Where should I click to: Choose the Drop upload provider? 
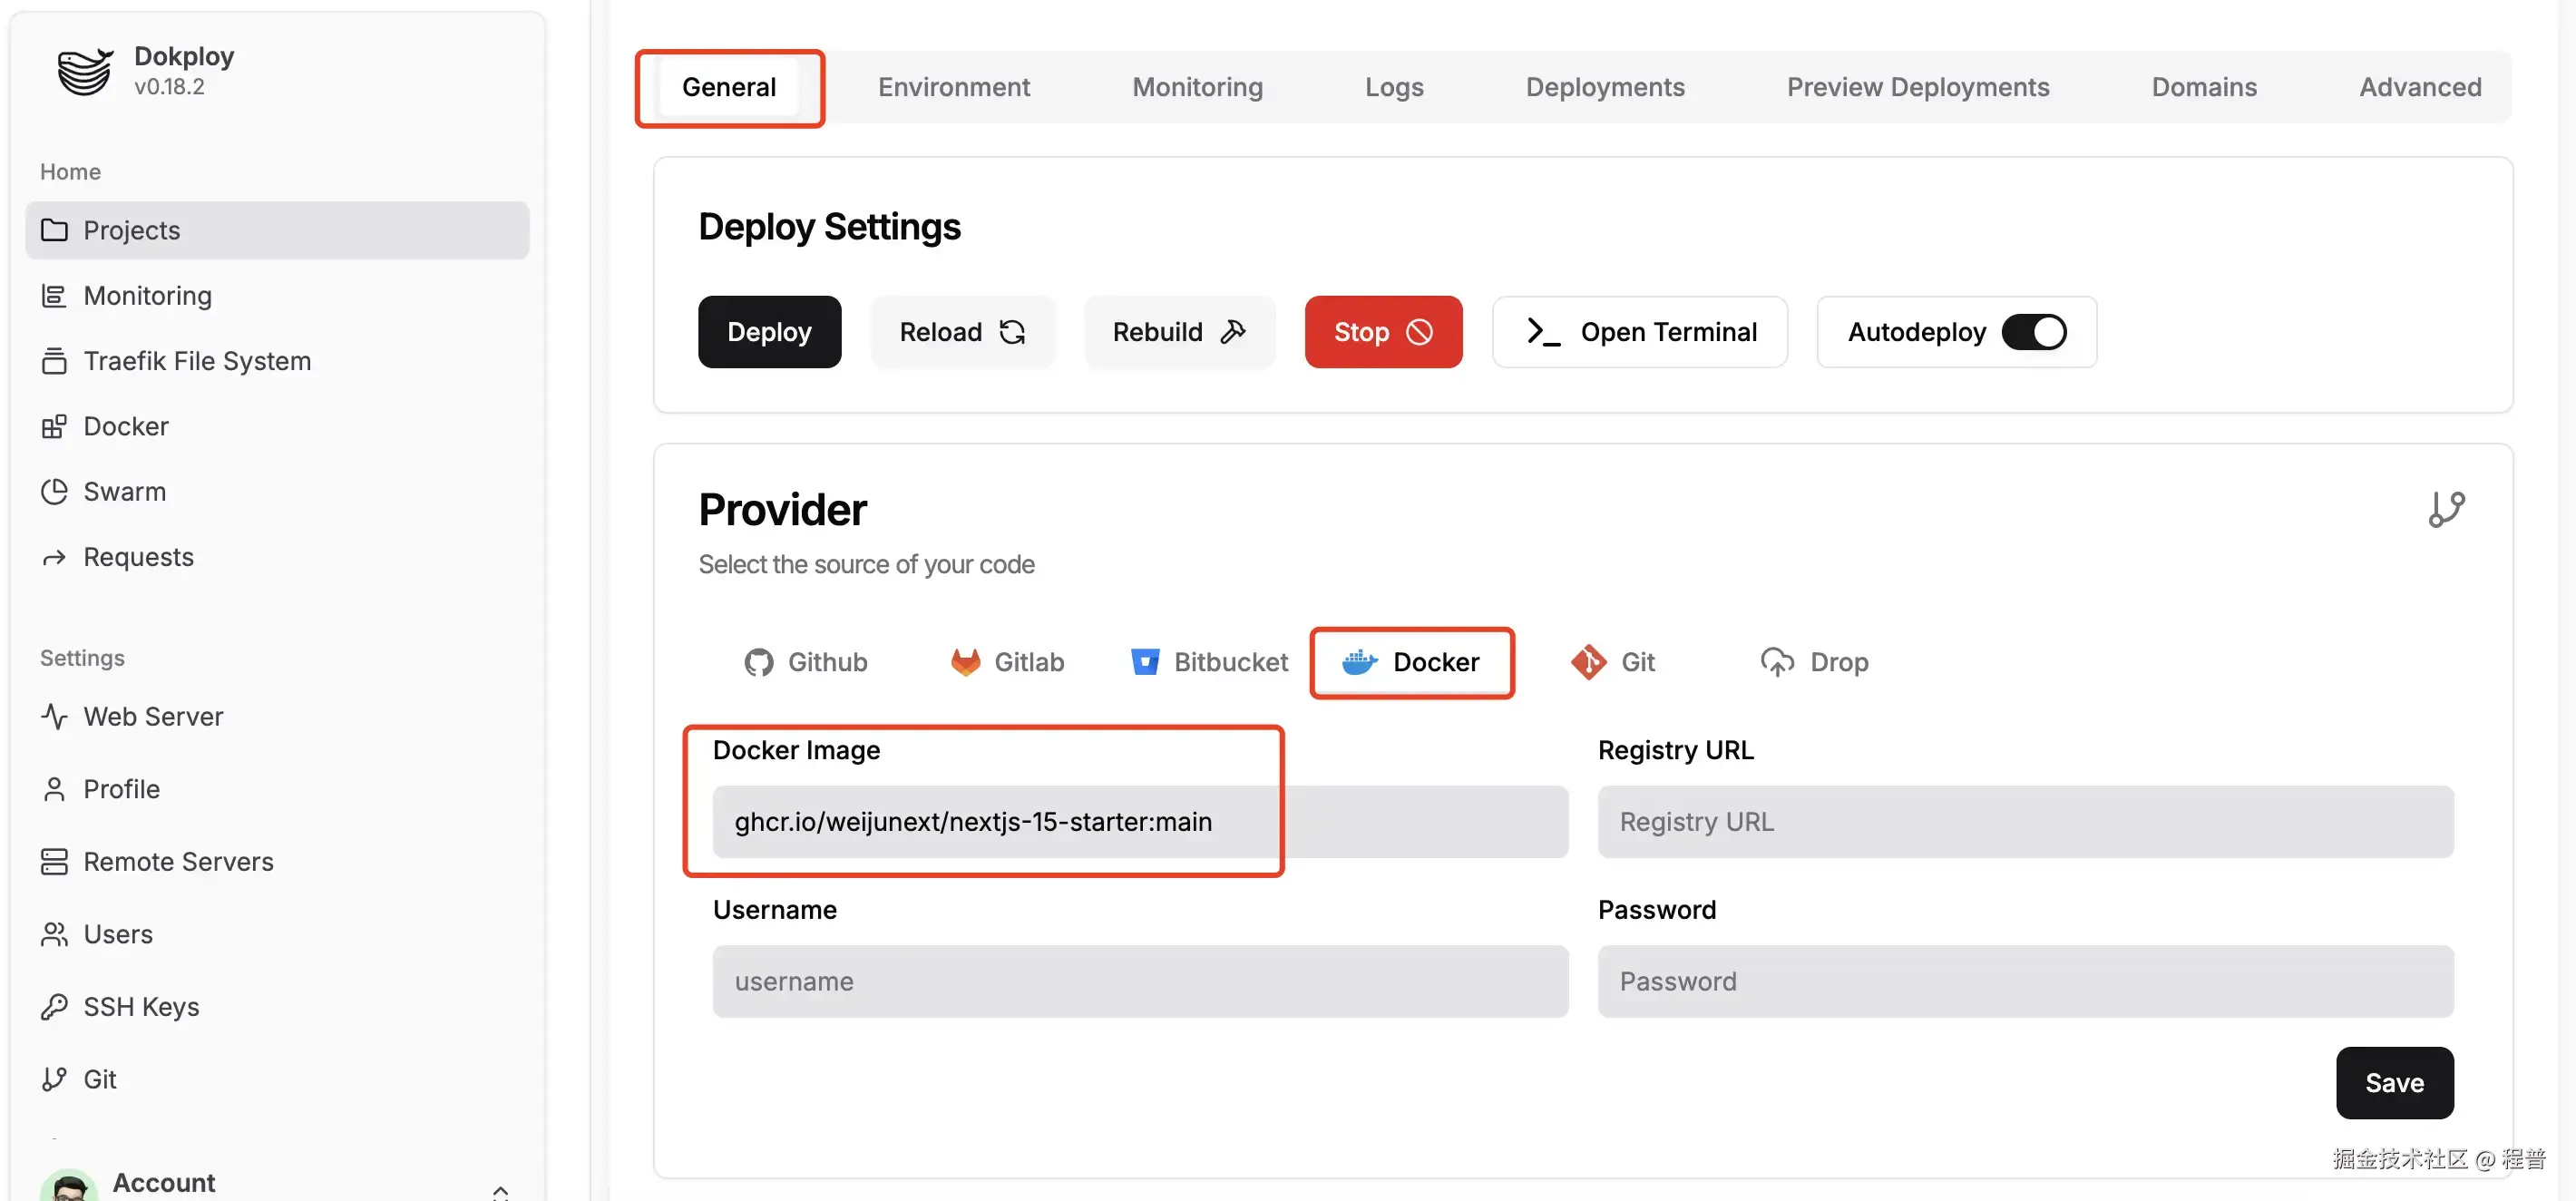coord(1814,662)
